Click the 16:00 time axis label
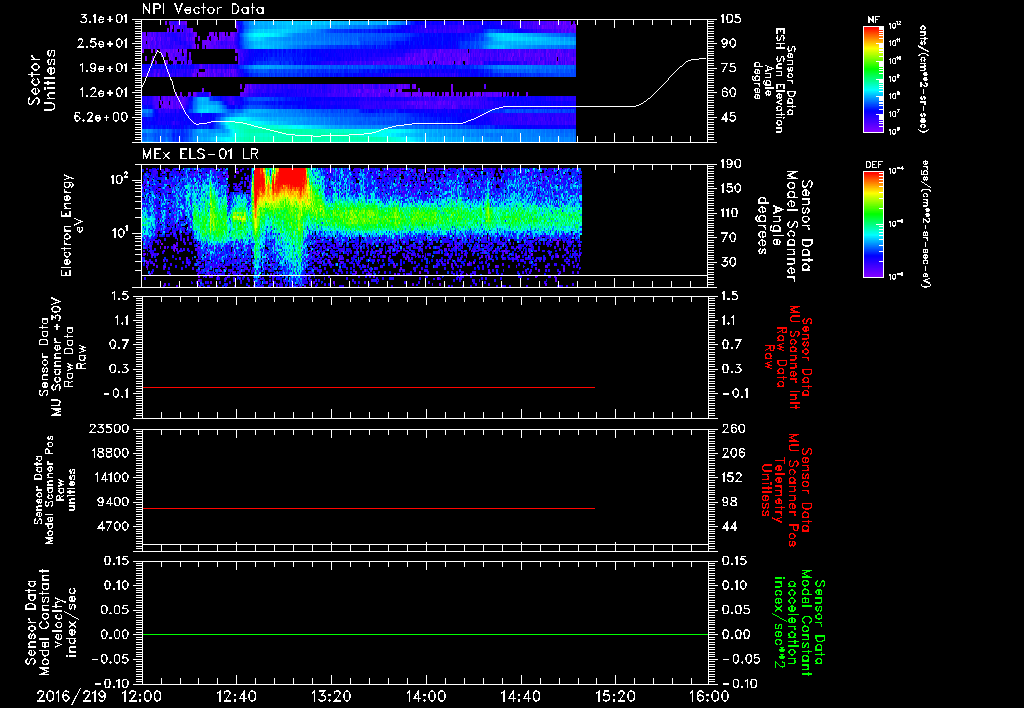Screen dimensions: 1024x708 (x=709, y=696)
